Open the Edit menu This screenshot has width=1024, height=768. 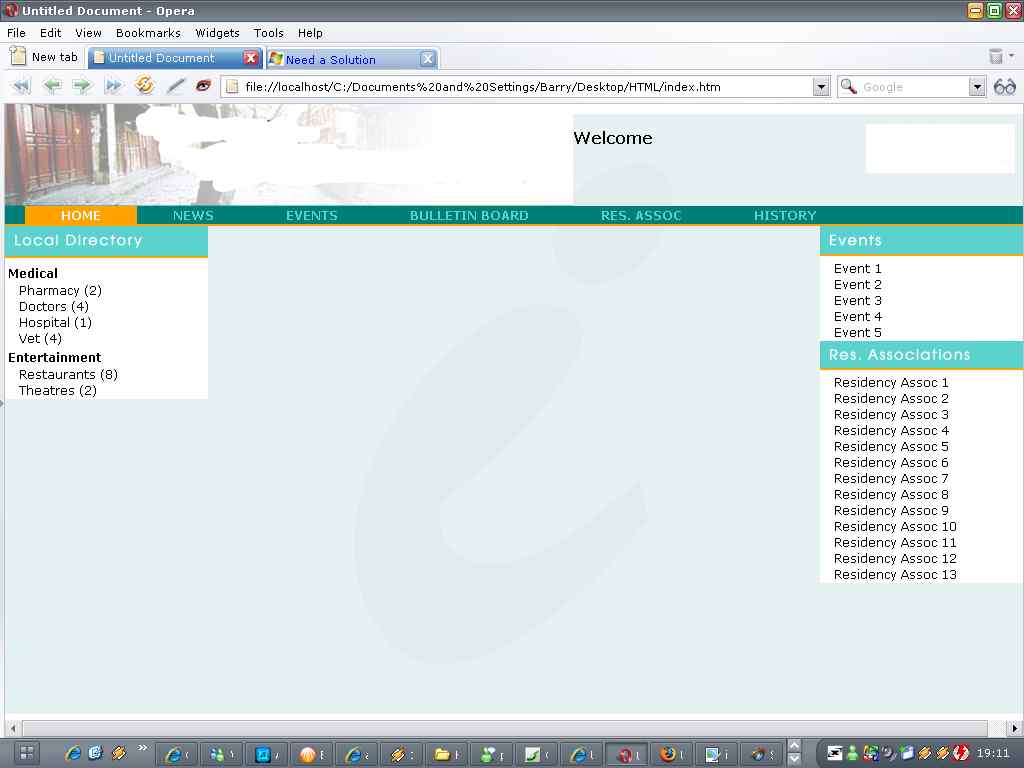click(x=50, y=33)
